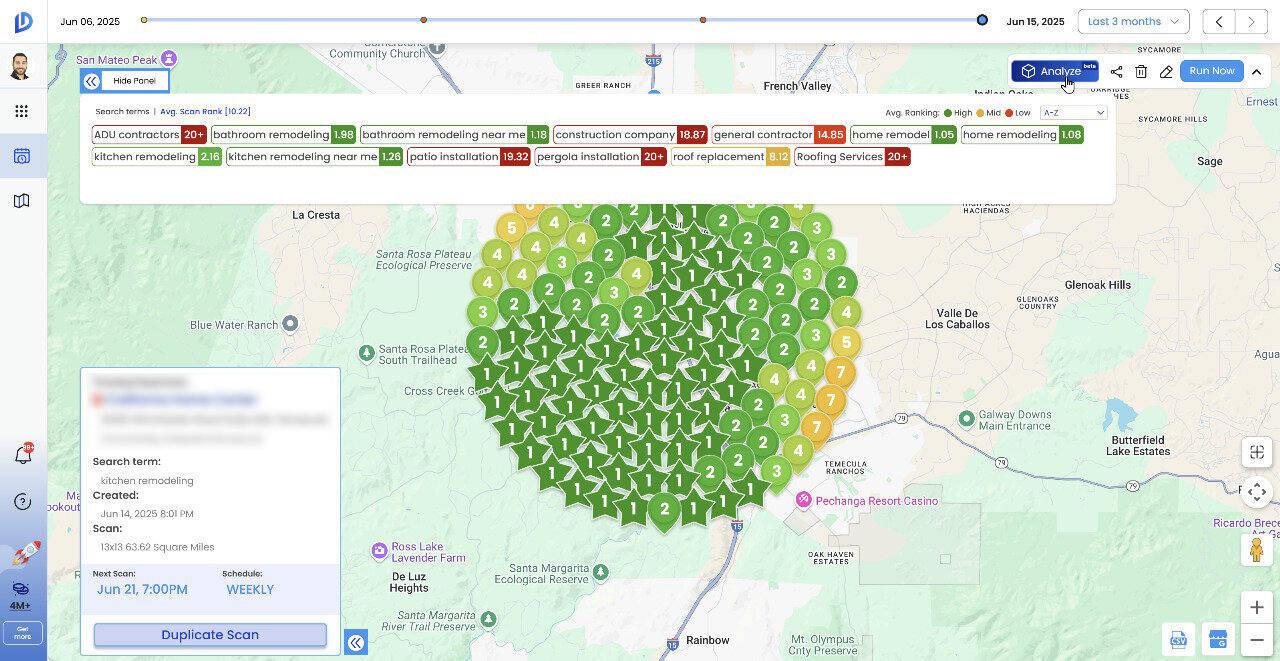Open the scheduled scans calendar icon
Image resolution: width=1280 pixels, height=661 pixels.
[22, 156]
